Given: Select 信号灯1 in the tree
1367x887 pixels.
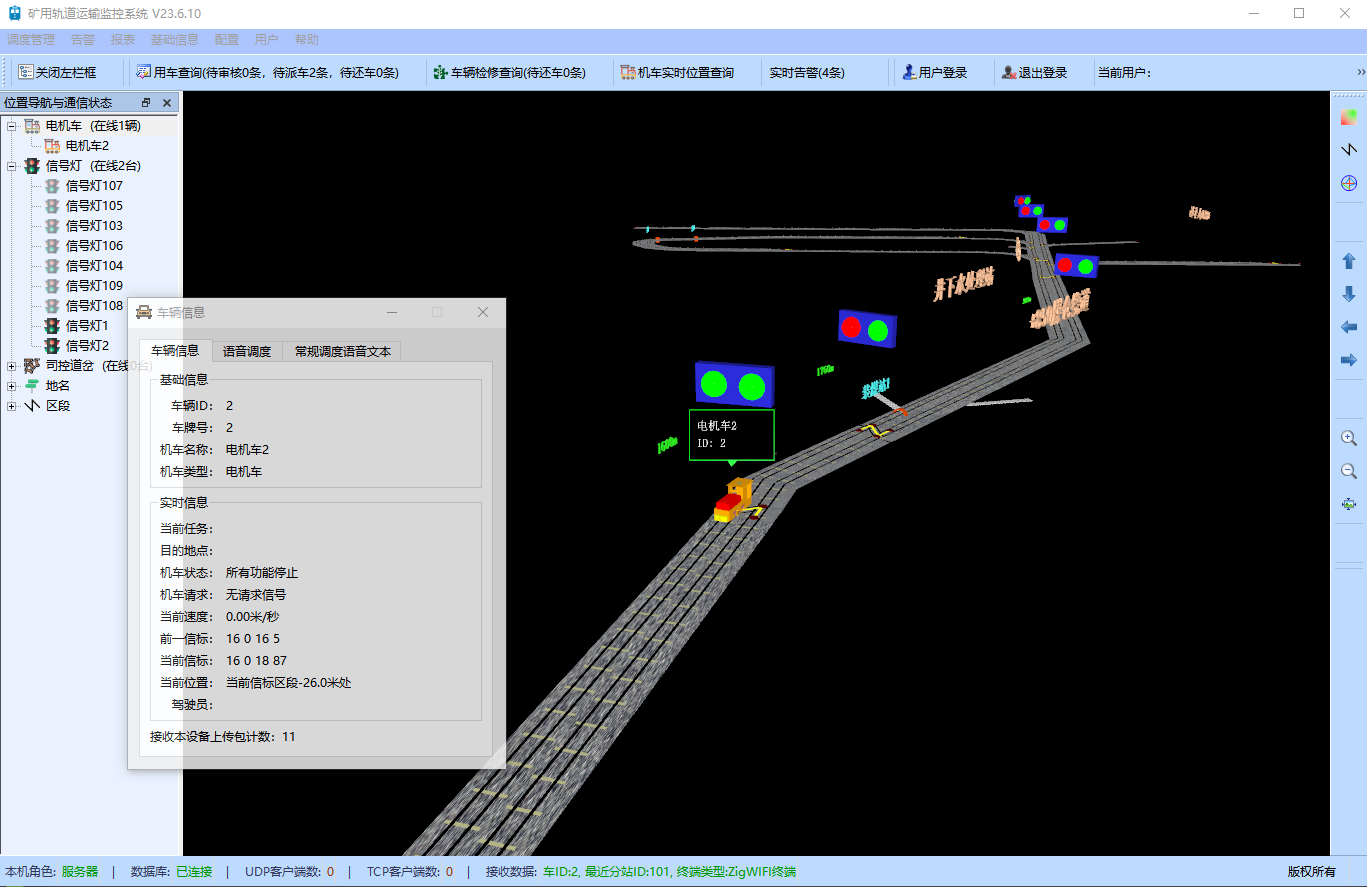Looking at the screenshot, I should [x=86, y=326].
